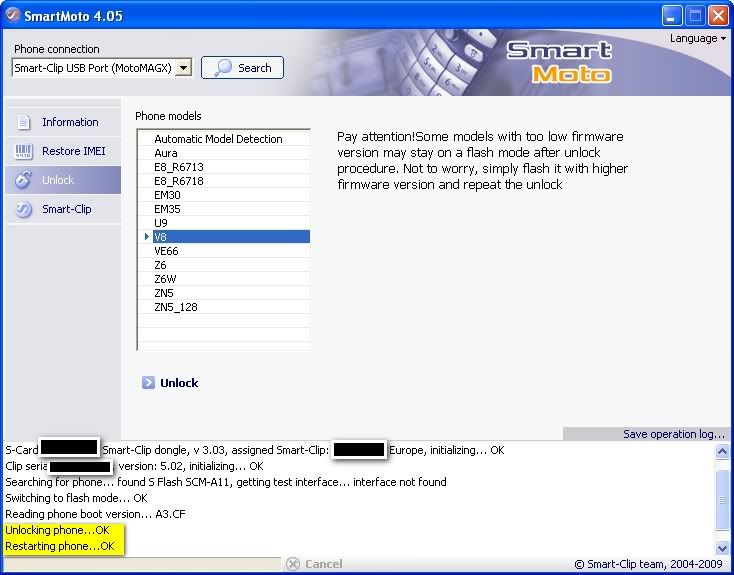The width and height of the screenshot is (734, 575).
Task: Click the 'Searching for phone...' log line
Action: pyautogui.click(x=226, y=482)
